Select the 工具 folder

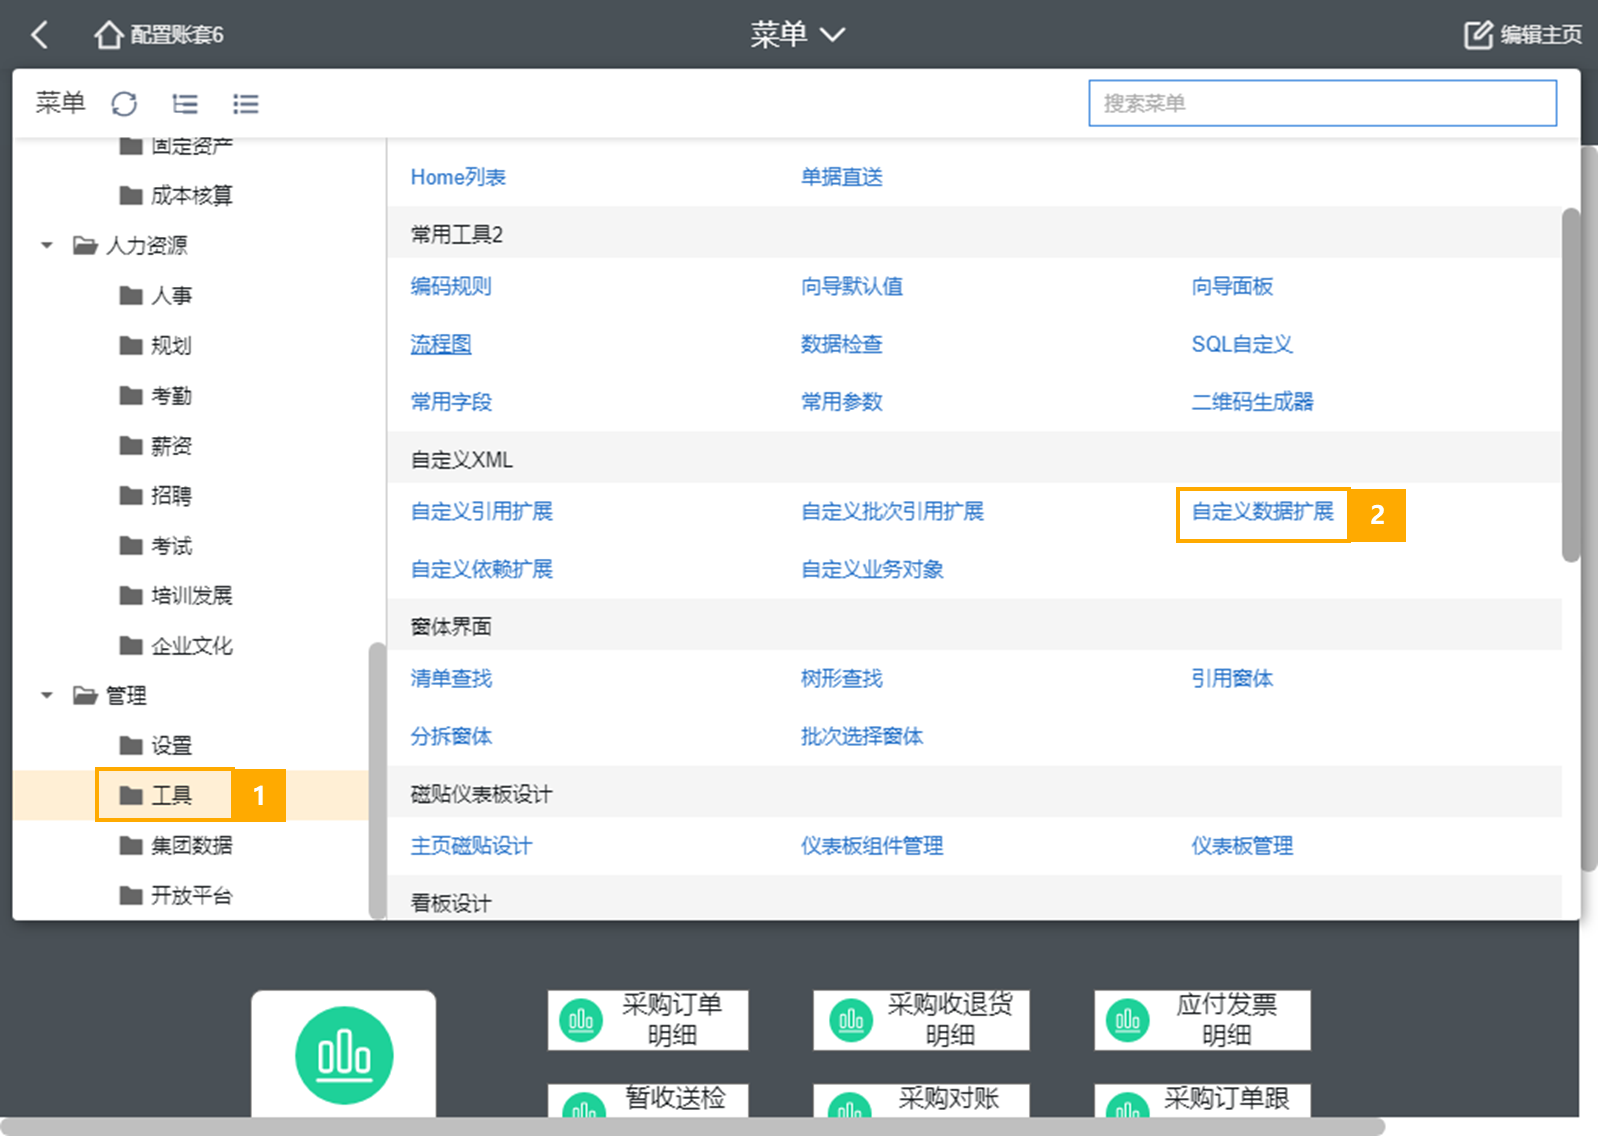(156, 795)
